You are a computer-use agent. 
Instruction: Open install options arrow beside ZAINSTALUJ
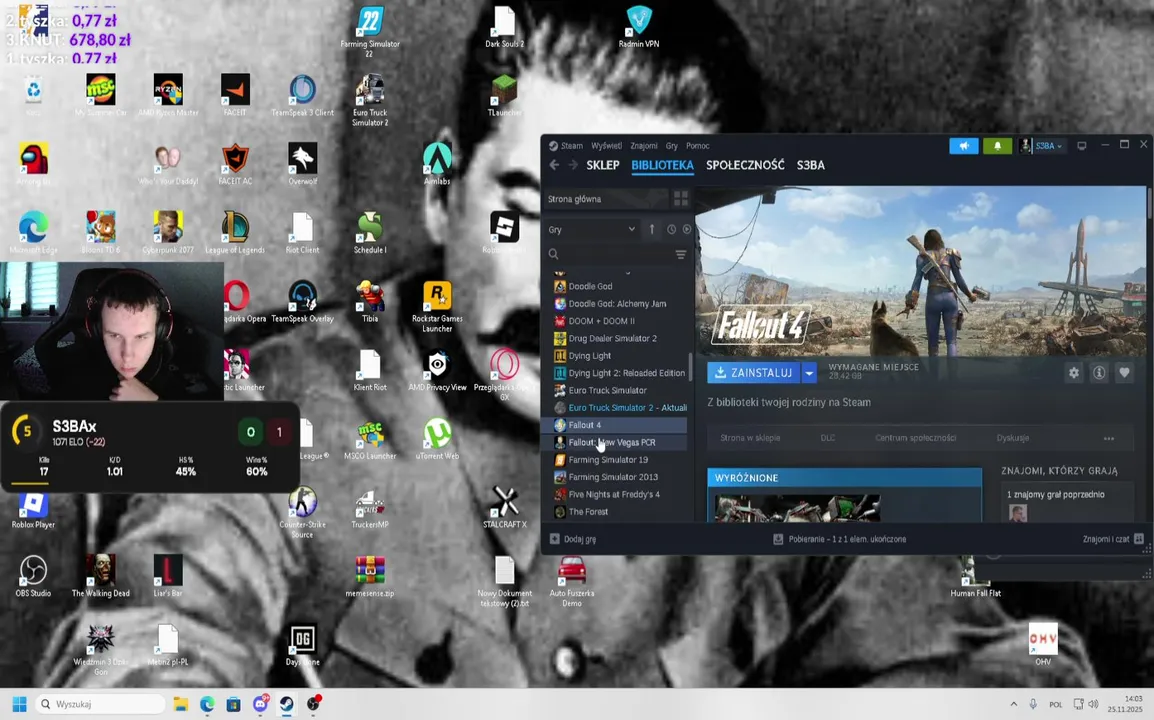pyautogui.click(x=809, y=373)
